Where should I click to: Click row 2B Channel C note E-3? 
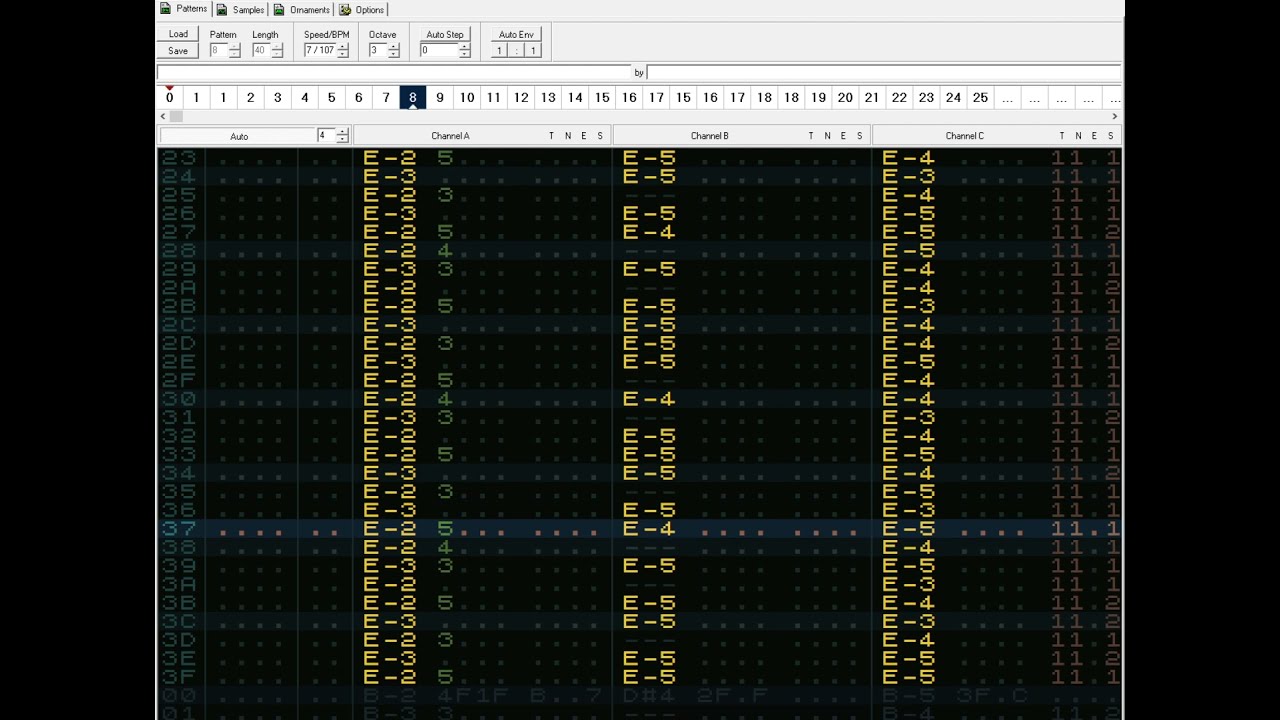pos(909,306)
